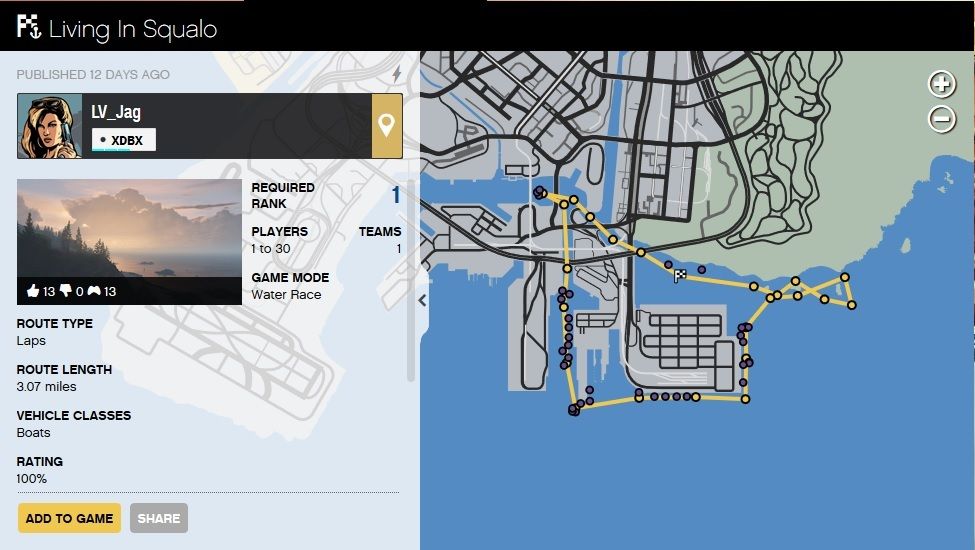Click the lightning bolt icon
975x550 pixels.
click(396, 74)
